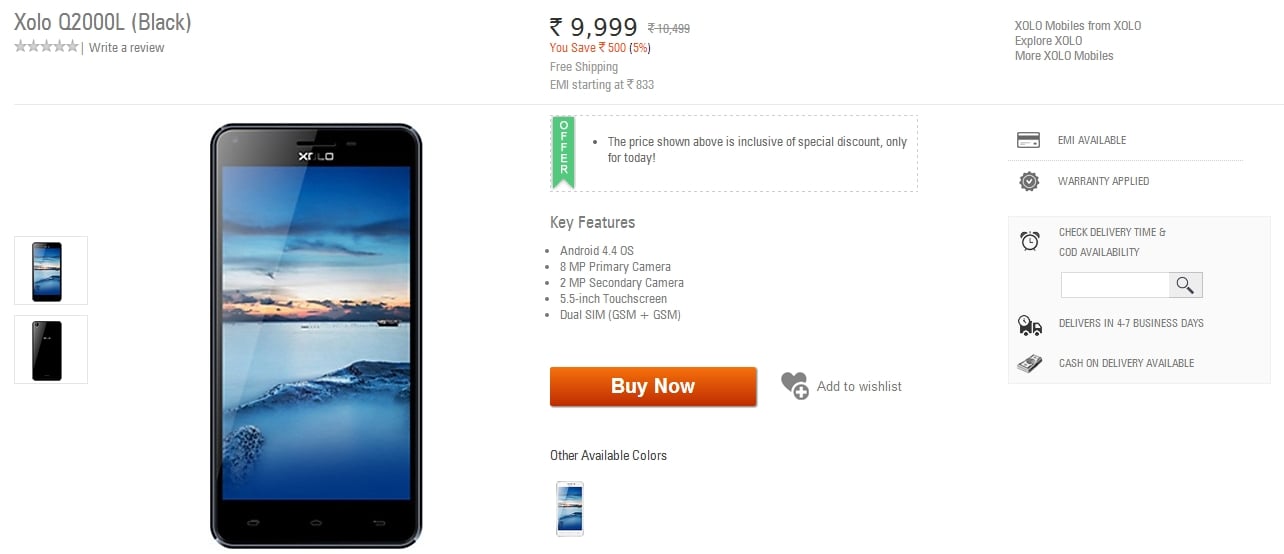The image size is (1284, 554).
Task: Select the front view phone thumbnail
Action: pyautogui.click(x=50, y=270)
